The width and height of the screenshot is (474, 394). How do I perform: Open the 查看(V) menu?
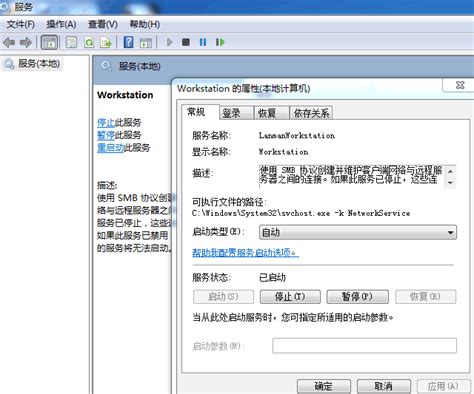[x=103, y=24]
